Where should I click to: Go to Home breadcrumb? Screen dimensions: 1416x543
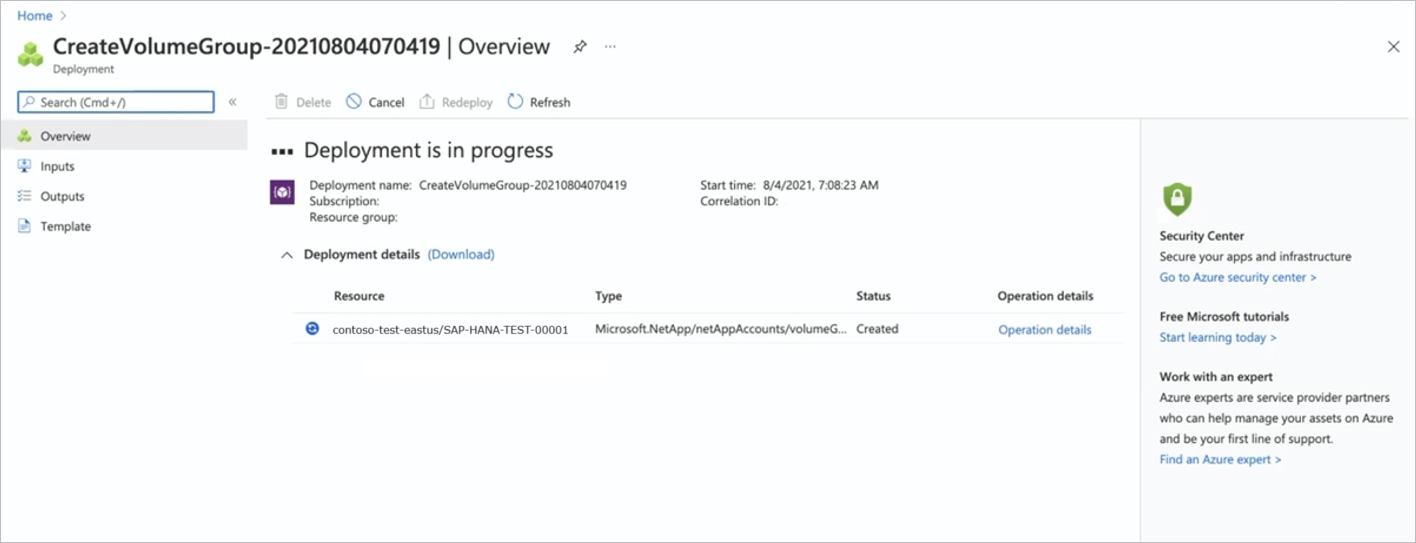pos(35,16)
